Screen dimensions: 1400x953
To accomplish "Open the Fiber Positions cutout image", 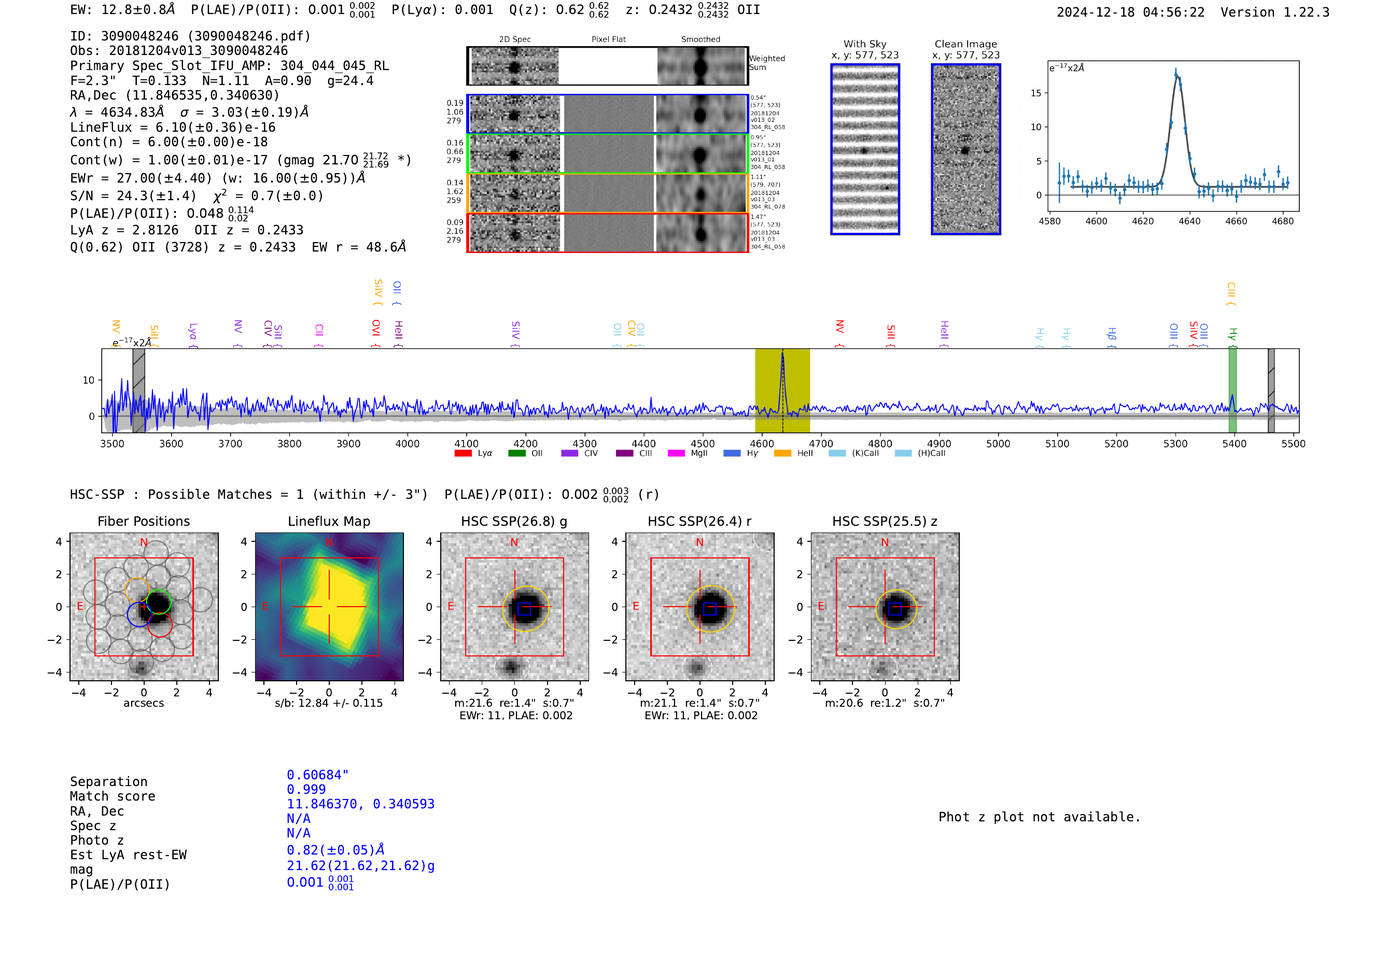I will (144, 607).
